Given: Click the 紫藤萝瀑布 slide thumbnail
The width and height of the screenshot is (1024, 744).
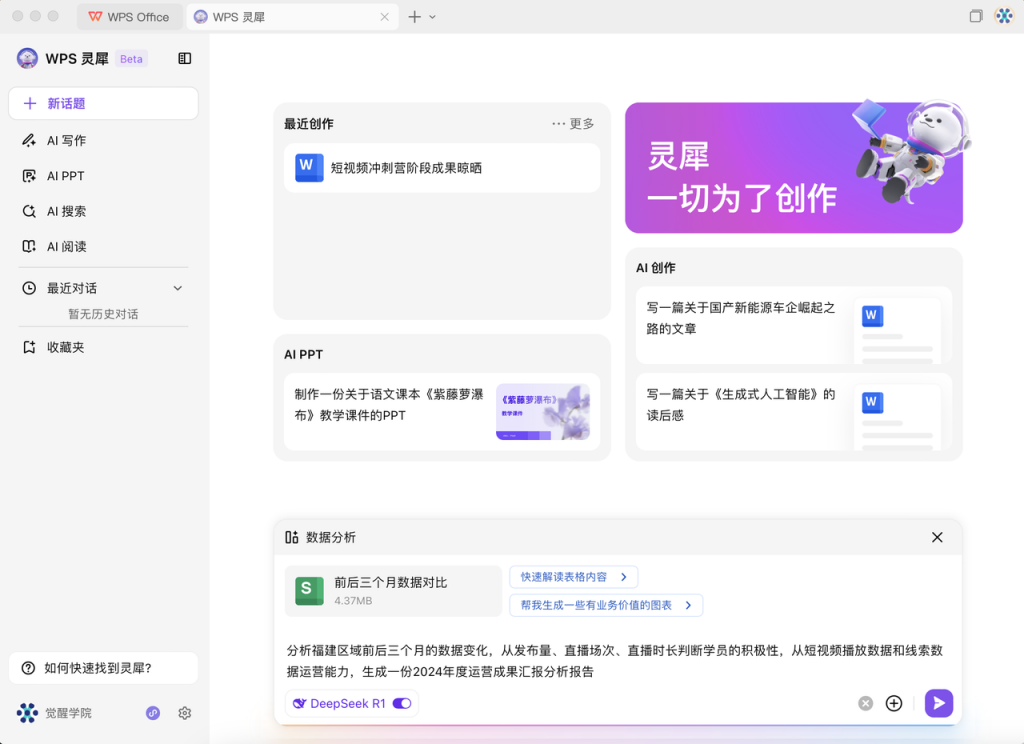Looking at the screenshot, I should (x=543, y=412).
